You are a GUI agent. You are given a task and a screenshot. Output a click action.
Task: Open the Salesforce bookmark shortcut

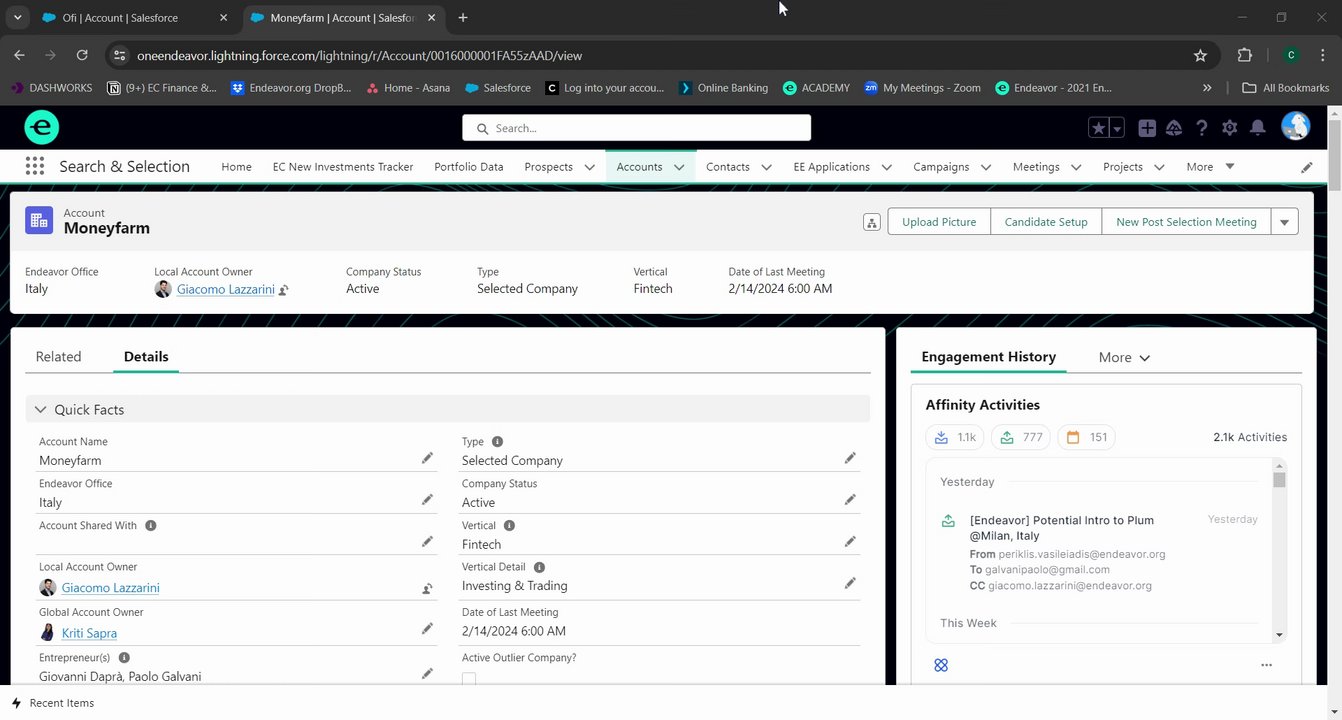coord(497,88)
